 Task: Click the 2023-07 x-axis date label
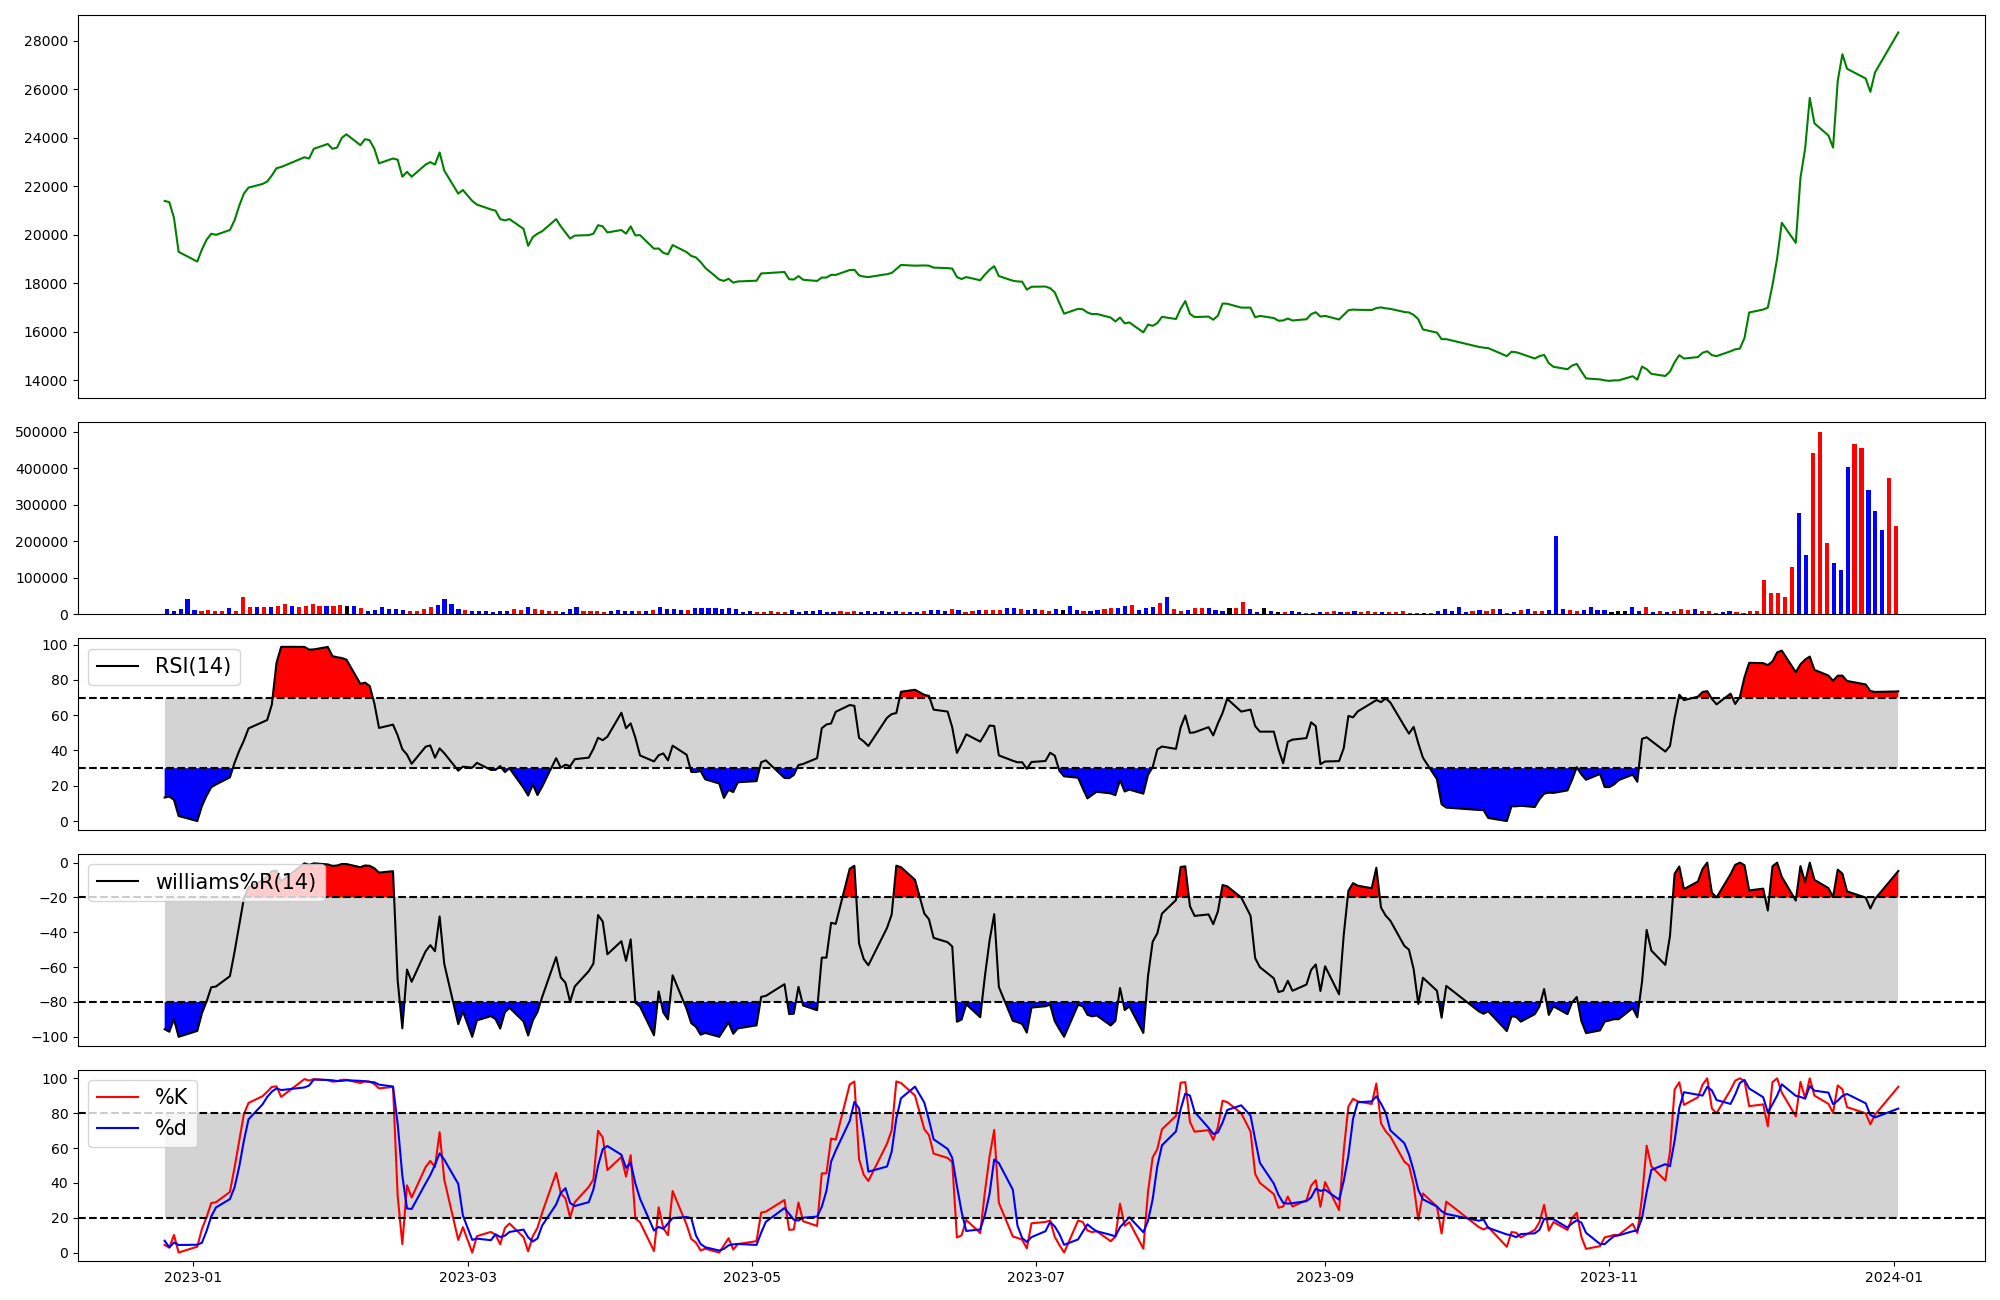point(1036,1277)
